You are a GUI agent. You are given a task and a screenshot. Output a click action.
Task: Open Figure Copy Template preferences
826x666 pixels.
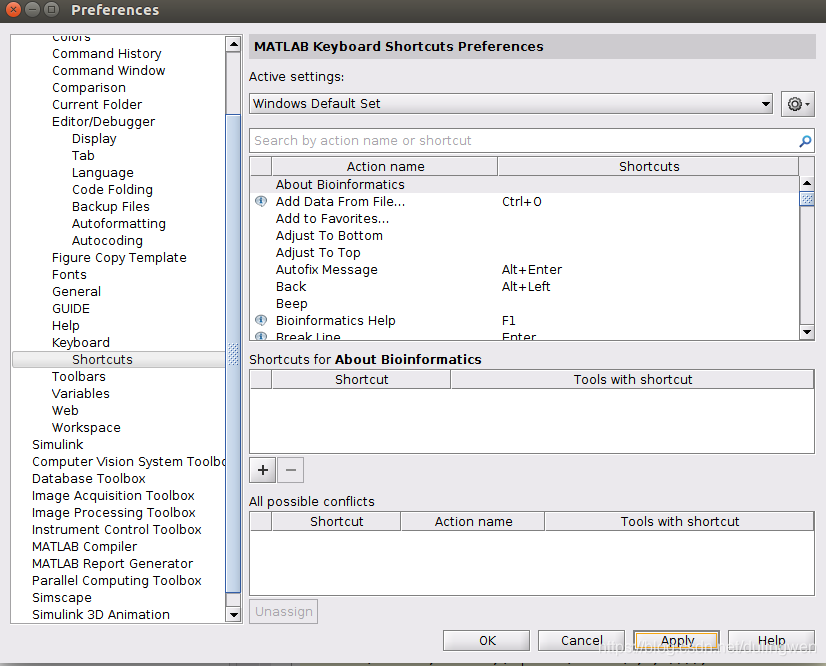pyautogui.click(x=119, y=258)
